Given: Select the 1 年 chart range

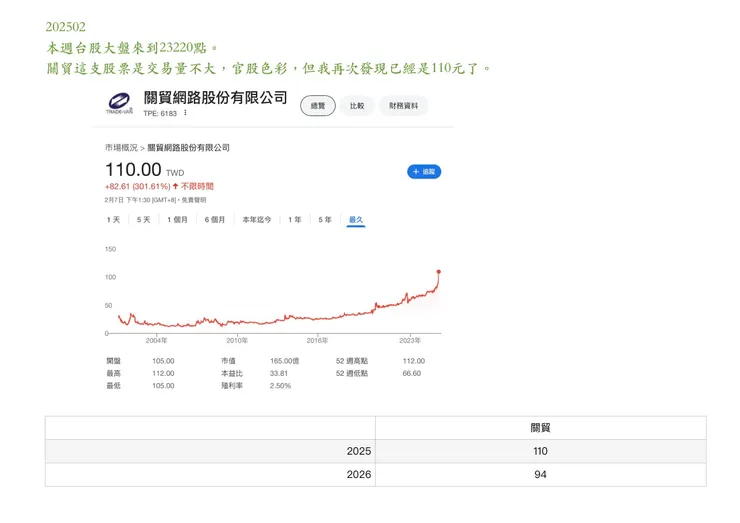Looking at the screenshot, I should tap(295, 219).
